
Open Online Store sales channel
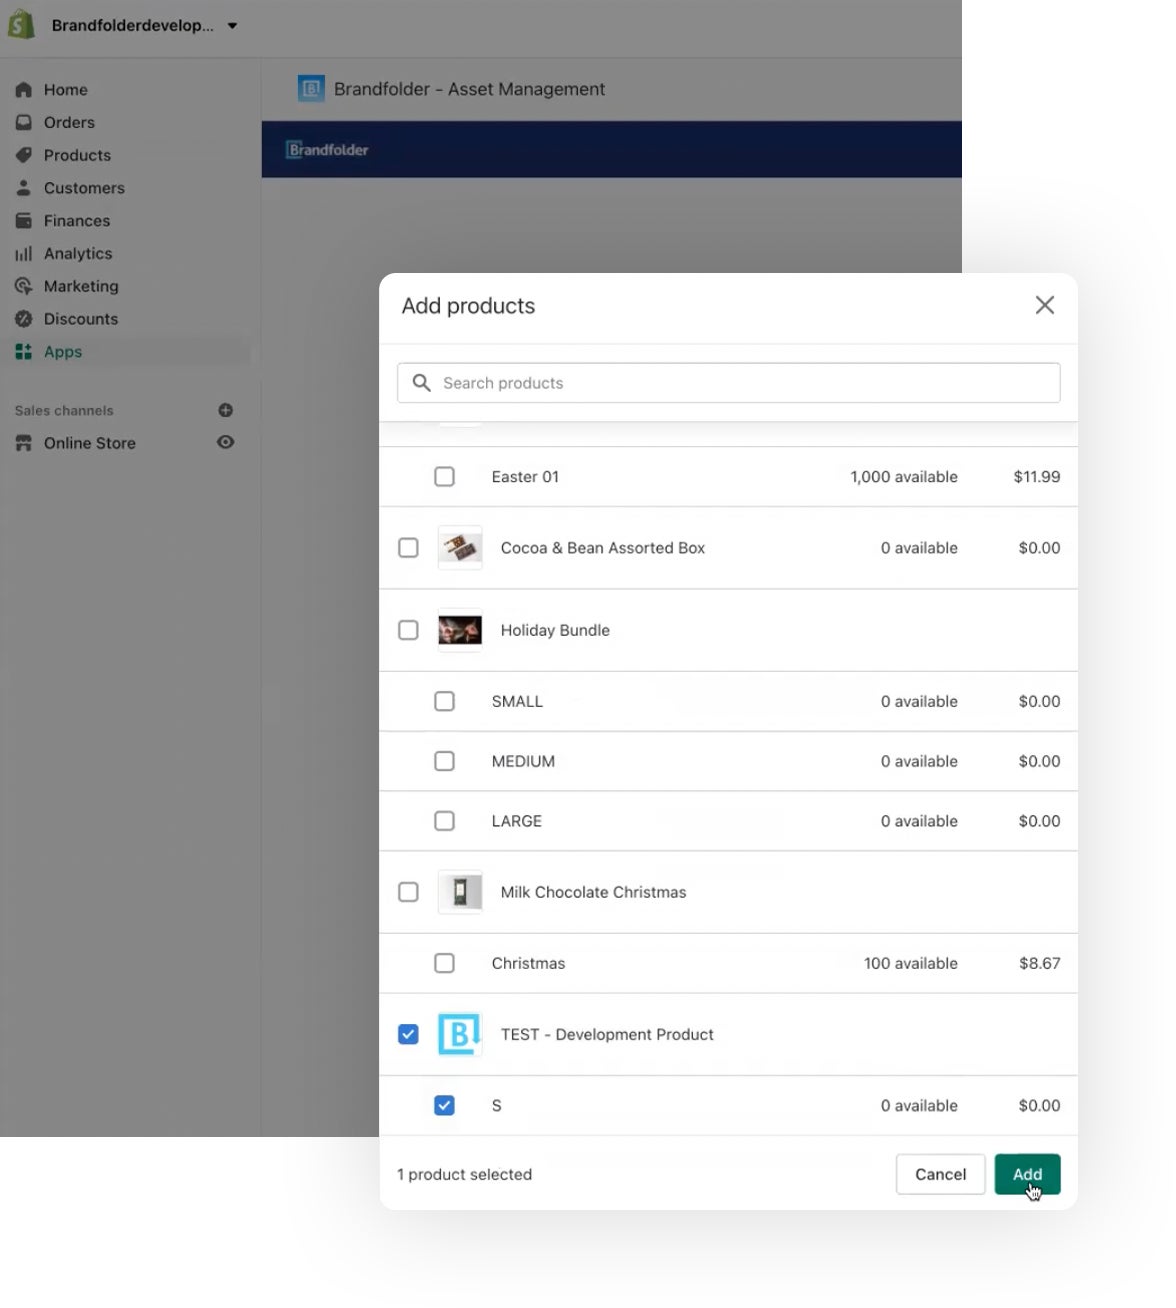[x=90, y=443]
